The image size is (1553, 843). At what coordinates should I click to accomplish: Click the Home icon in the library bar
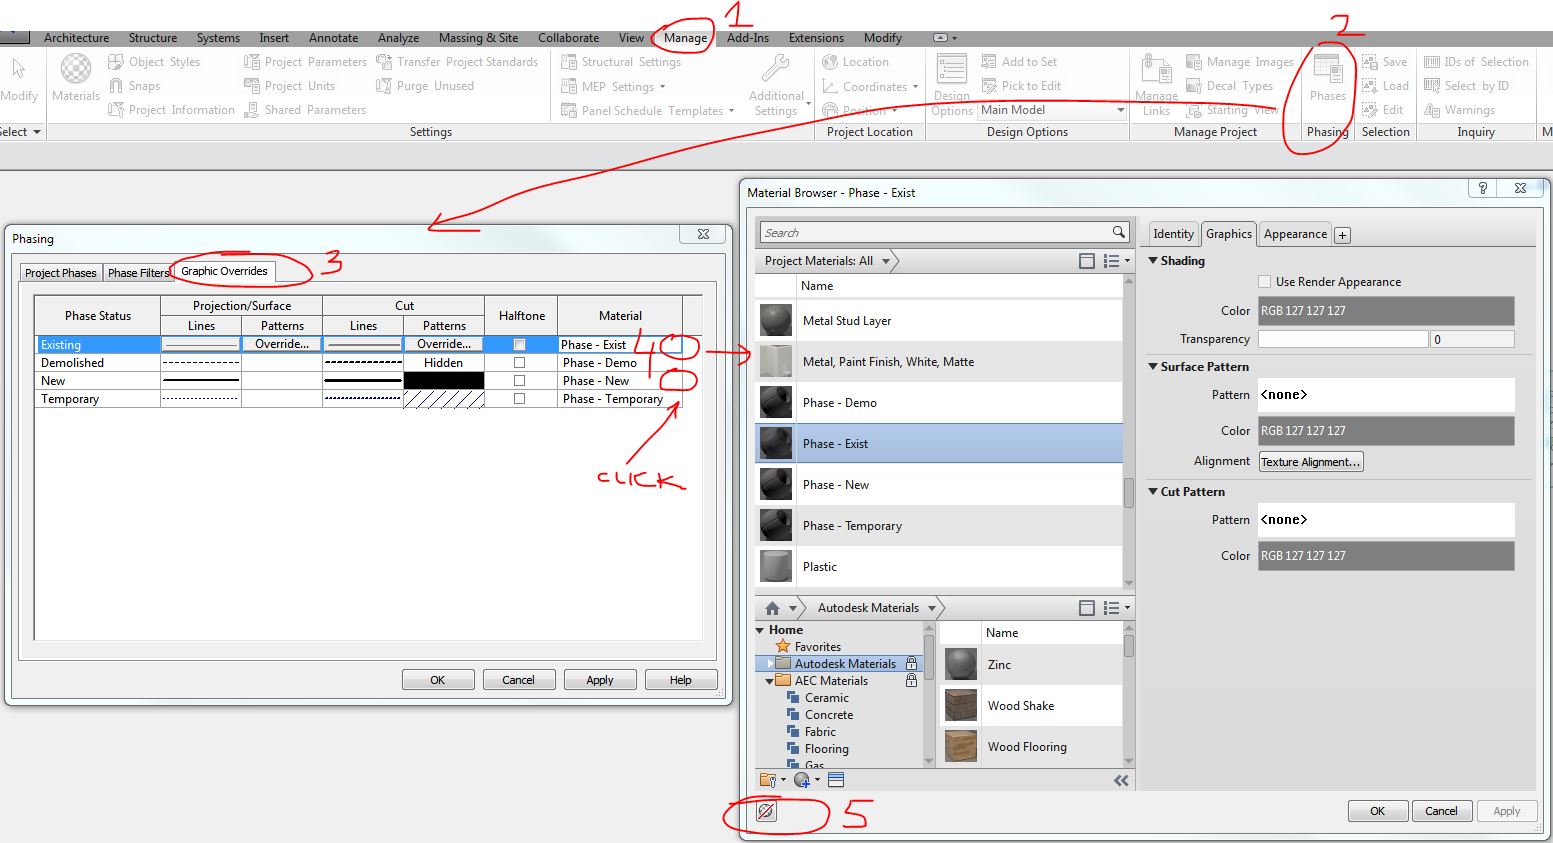point(772,608)
